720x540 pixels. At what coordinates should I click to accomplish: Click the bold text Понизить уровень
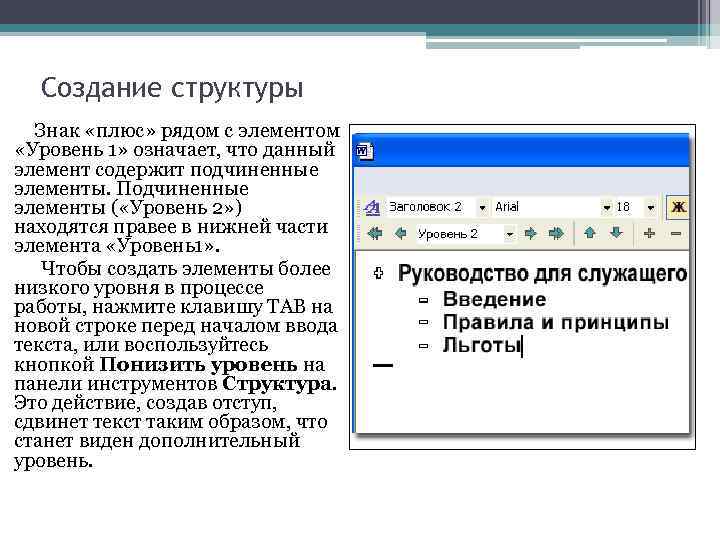tap(198, 365)
